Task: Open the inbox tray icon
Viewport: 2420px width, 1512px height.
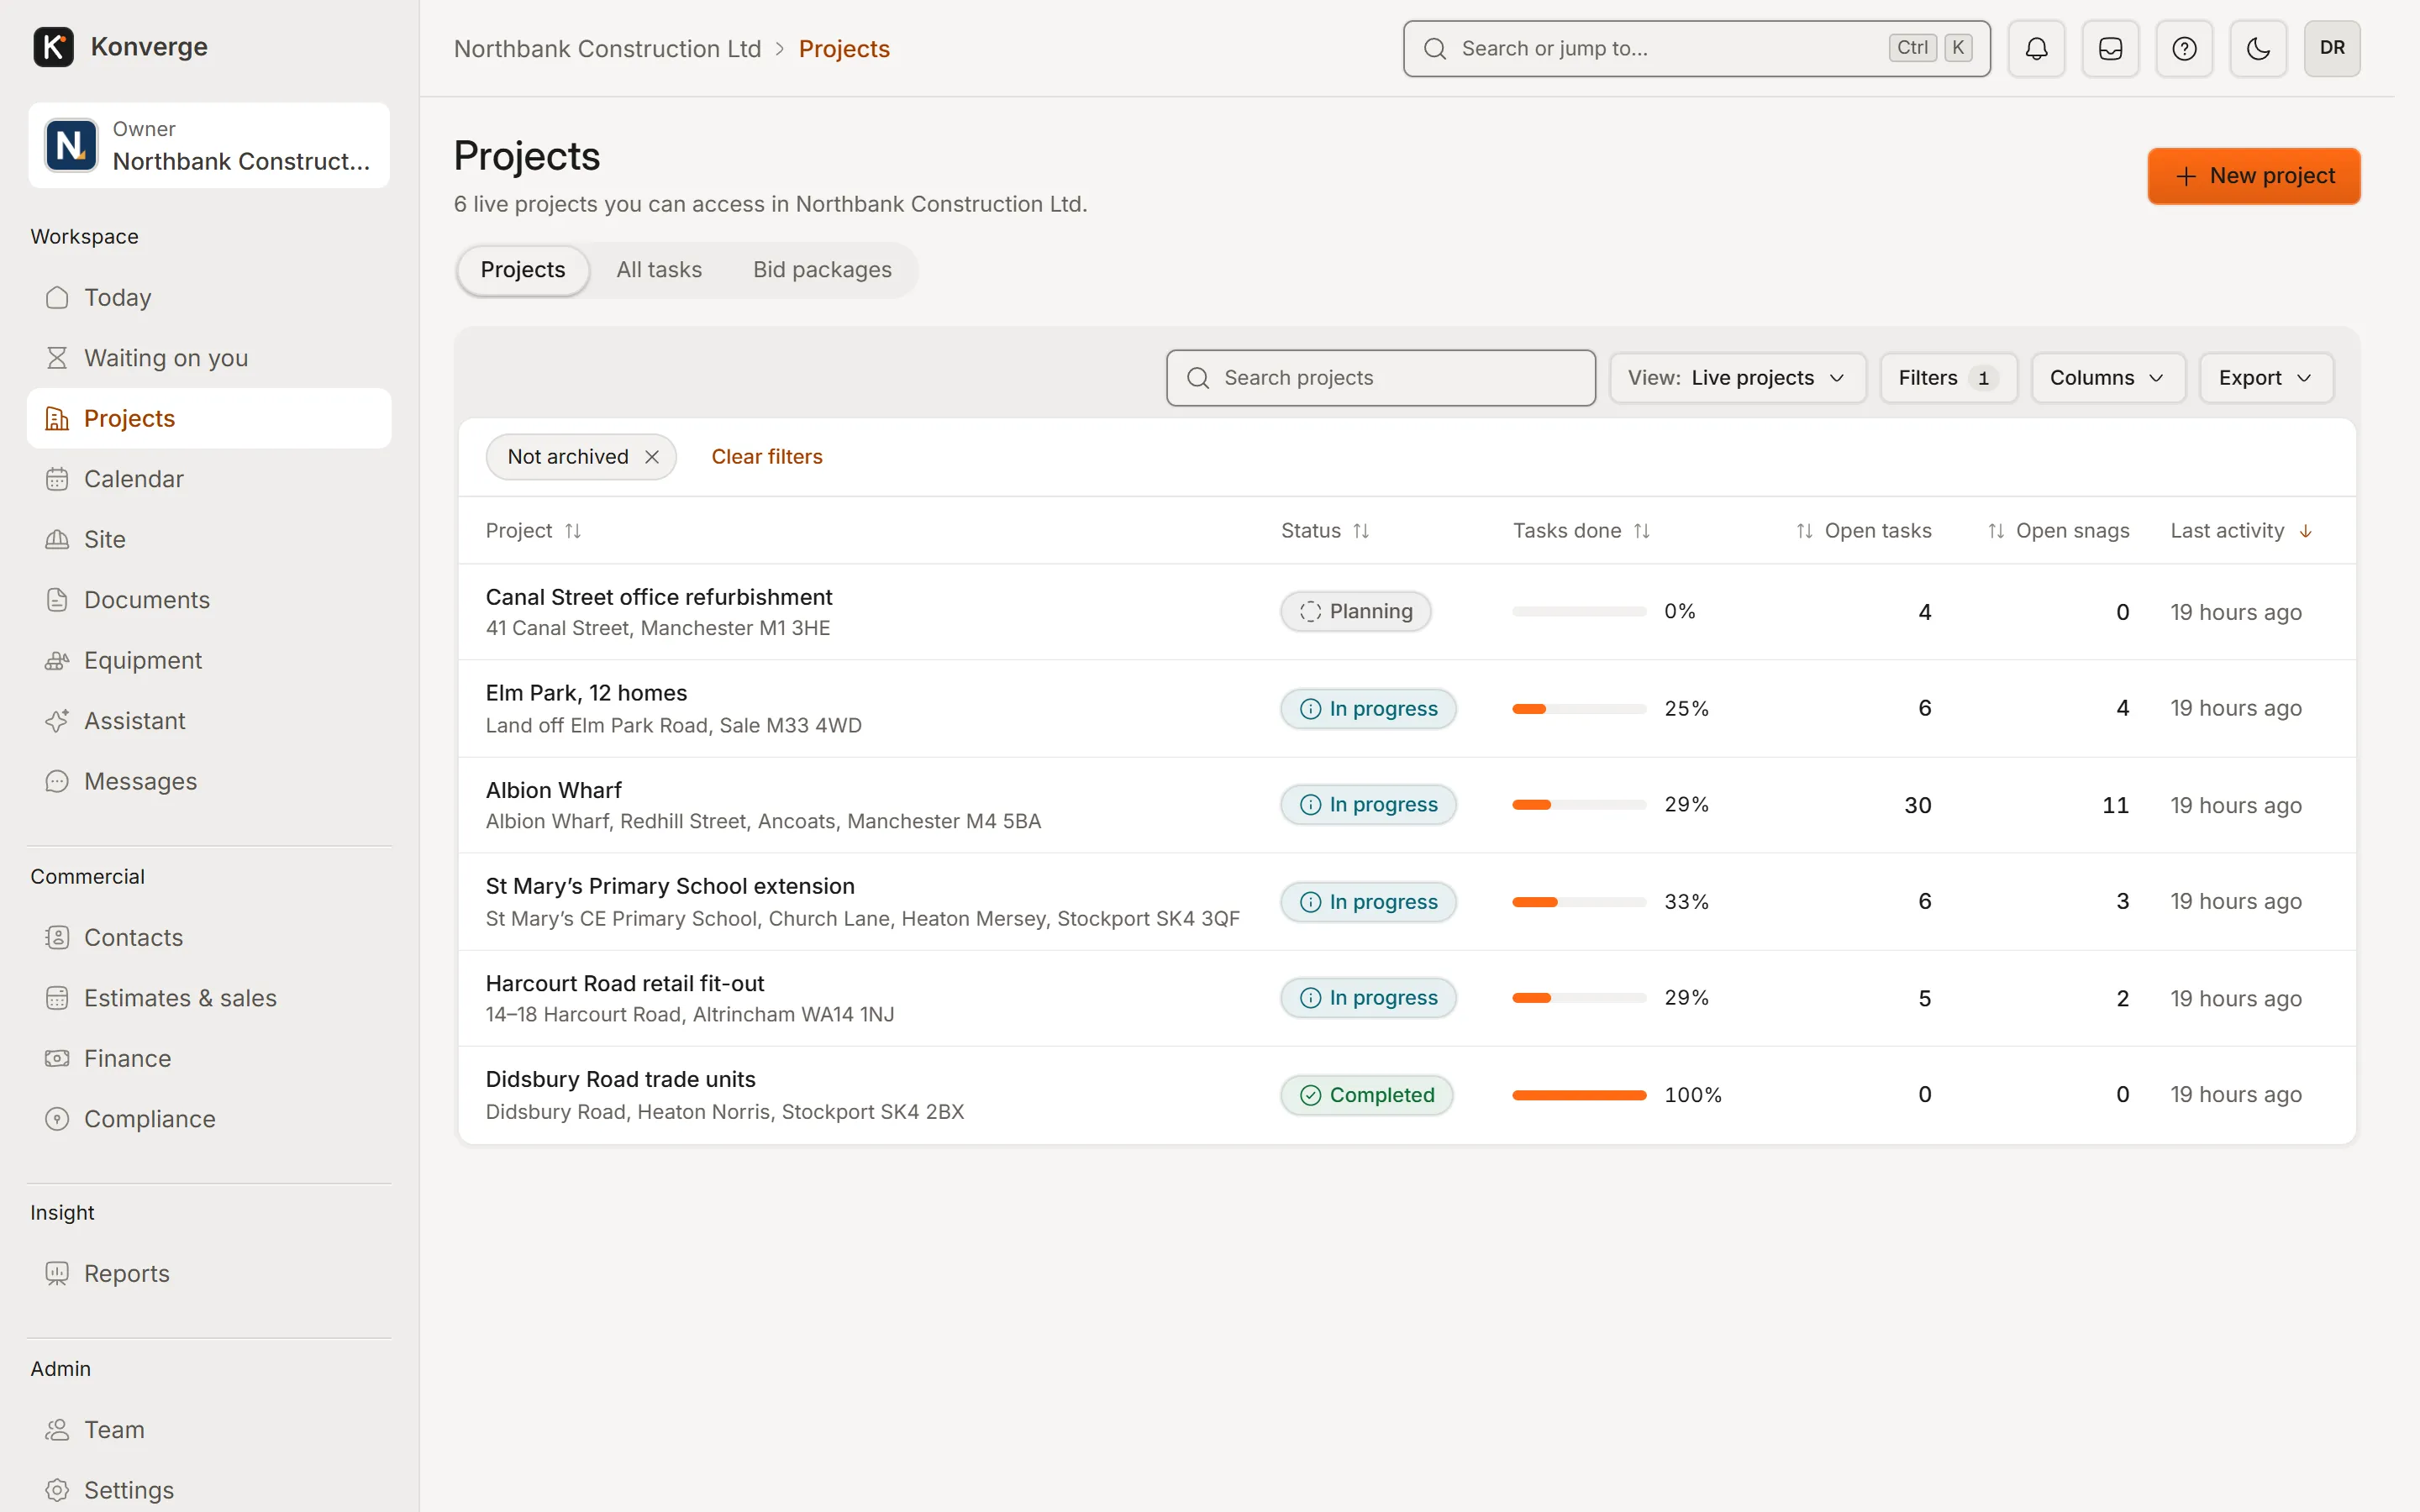Action: (x=2110, y=48)
